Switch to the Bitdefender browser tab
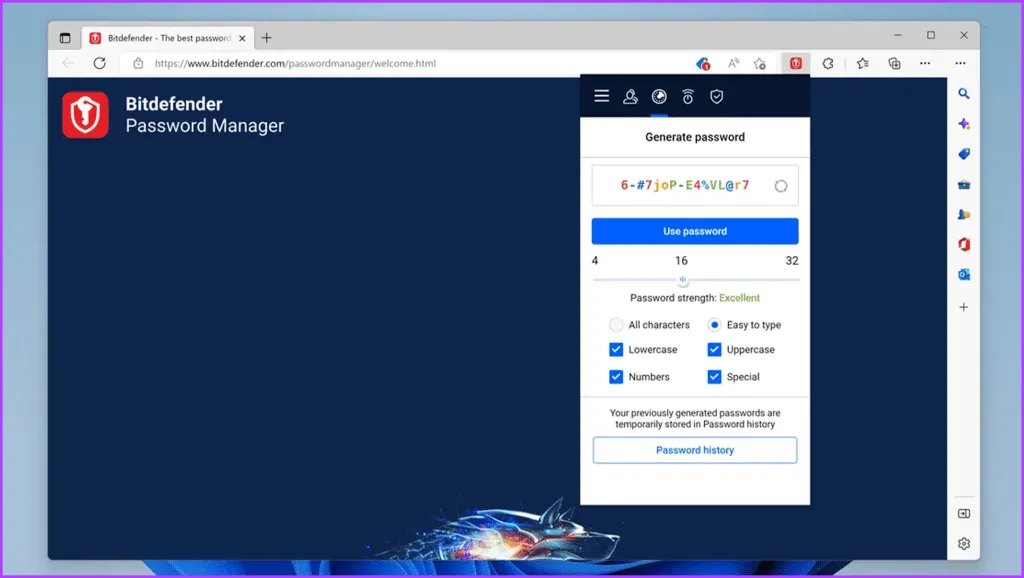Screen dimensions: 1024x578 160,38
